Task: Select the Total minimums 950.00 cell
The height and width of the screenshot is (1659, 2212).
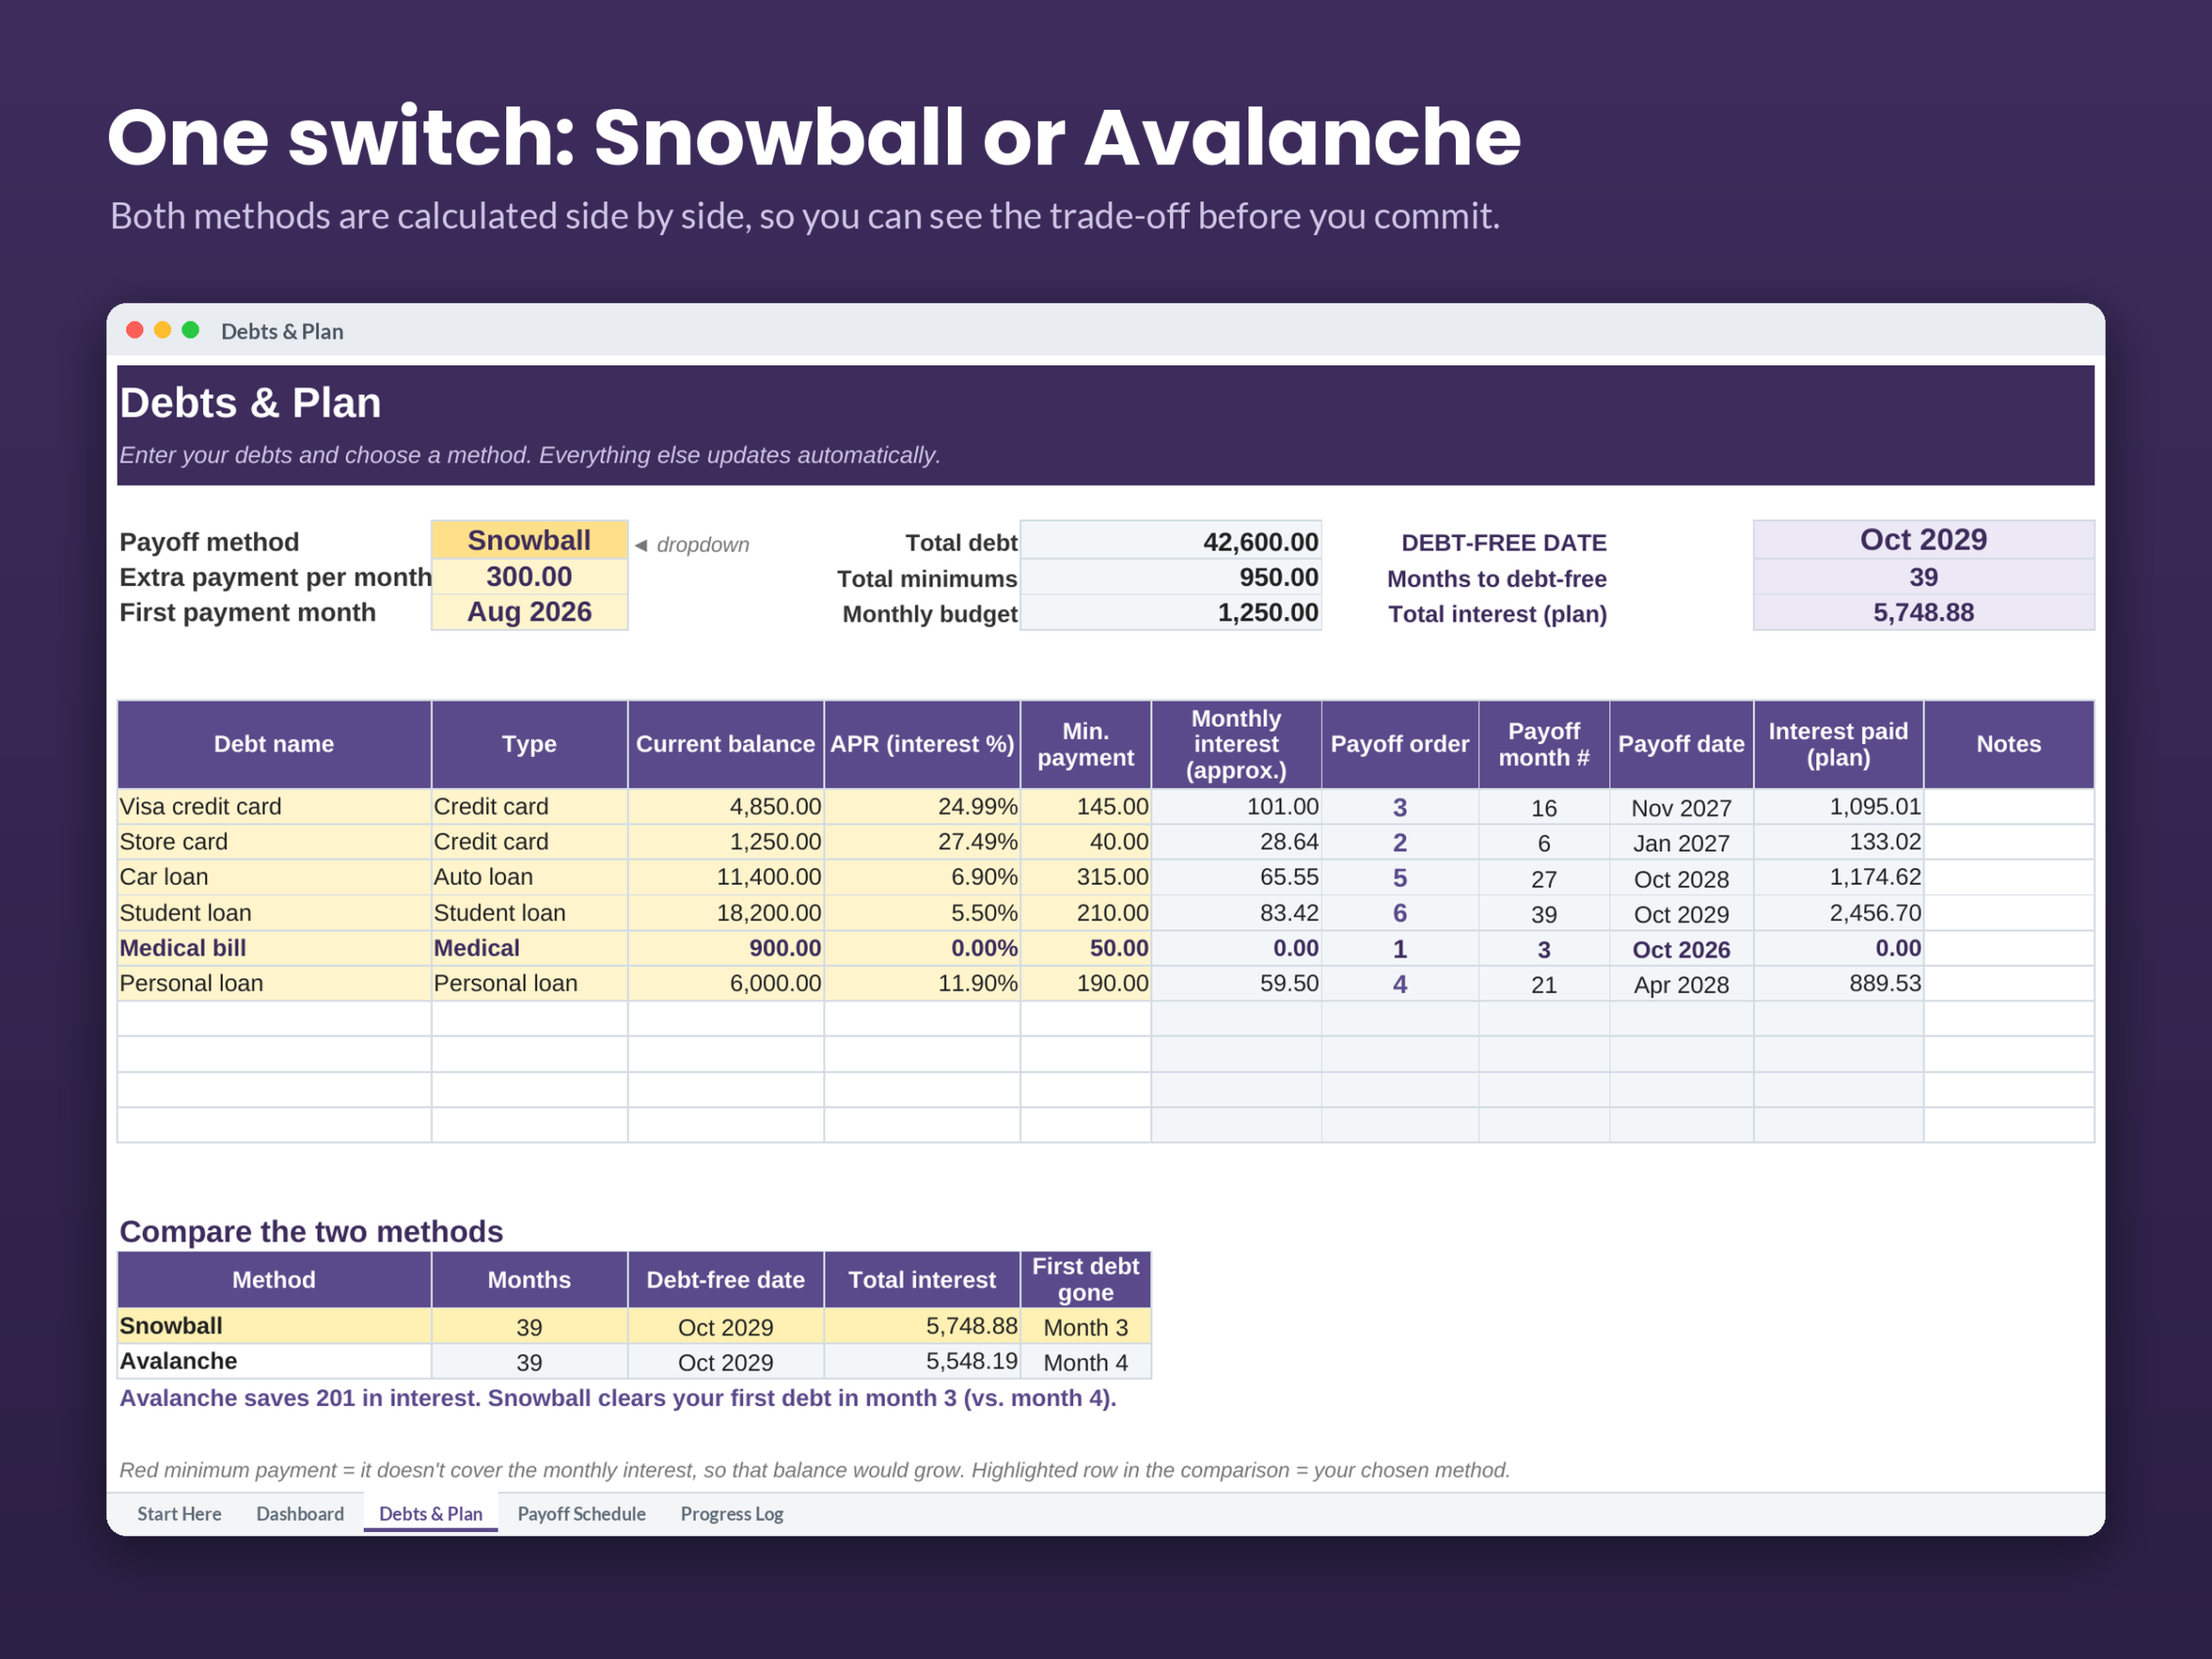Action: coord(1170,577)
